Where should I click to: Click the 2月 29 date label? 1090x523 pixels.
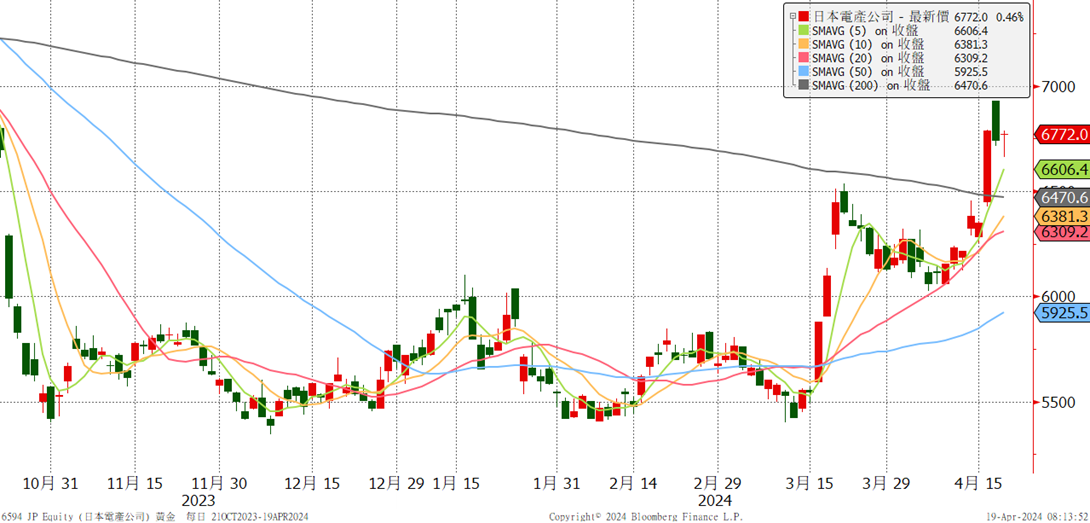click(x=716, y=483)
